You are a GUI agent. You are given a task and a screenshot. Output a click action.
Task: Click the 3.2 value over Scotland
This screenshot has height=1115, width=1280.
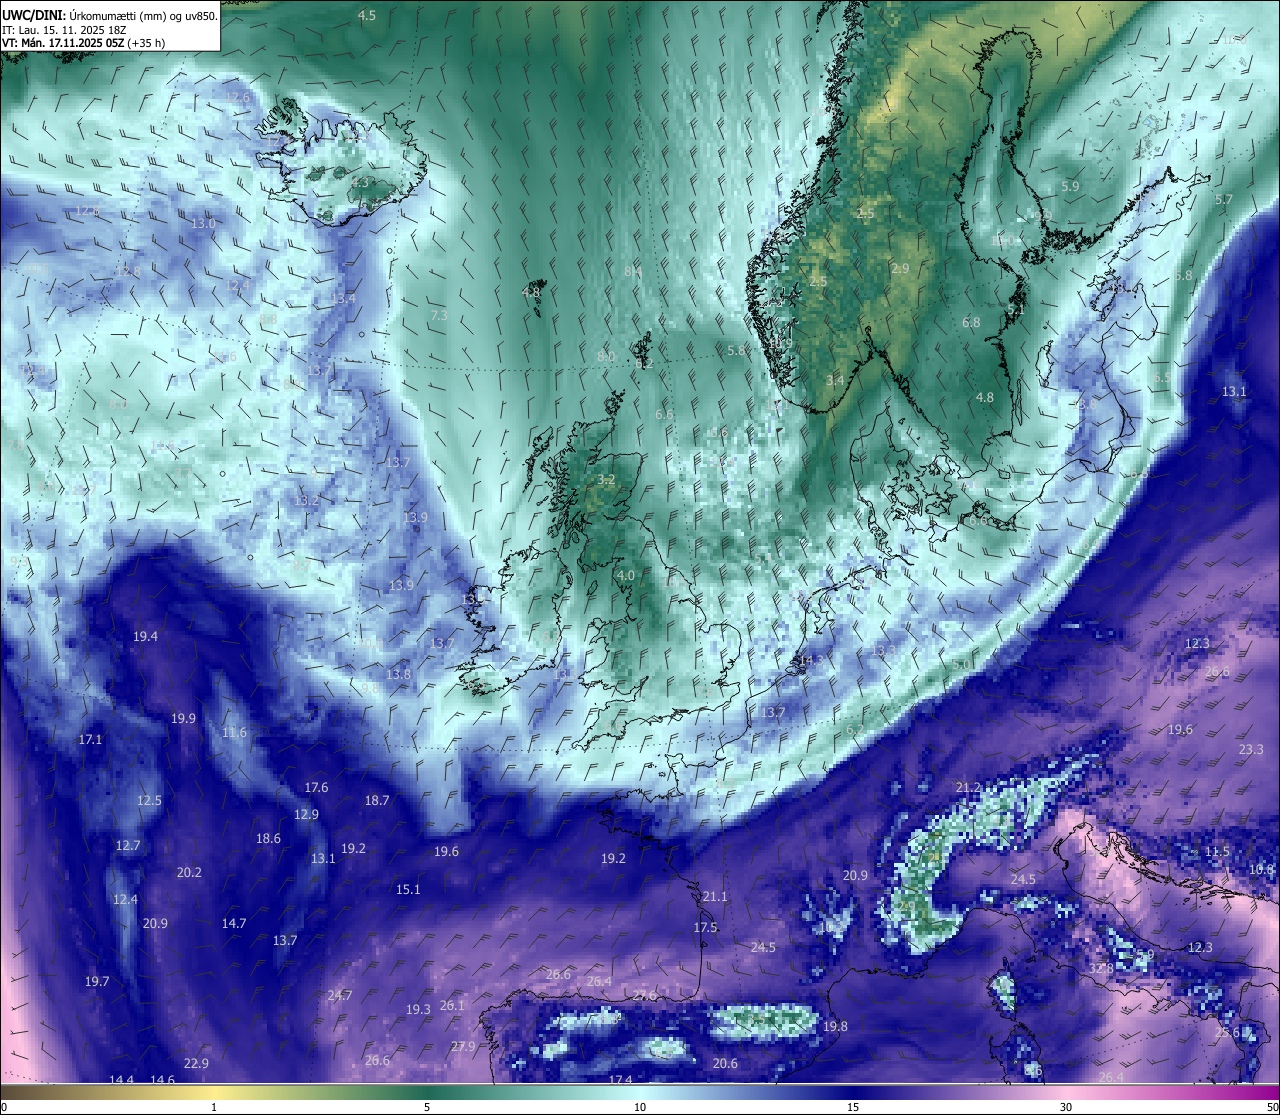(606, 480)
